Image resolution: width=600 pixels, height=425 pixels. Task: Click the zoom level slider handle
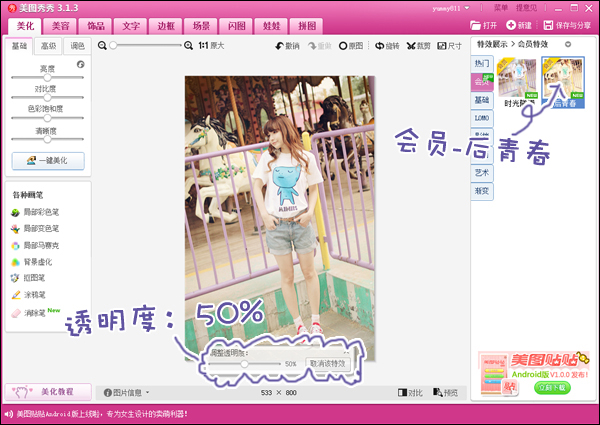[113, 46]
